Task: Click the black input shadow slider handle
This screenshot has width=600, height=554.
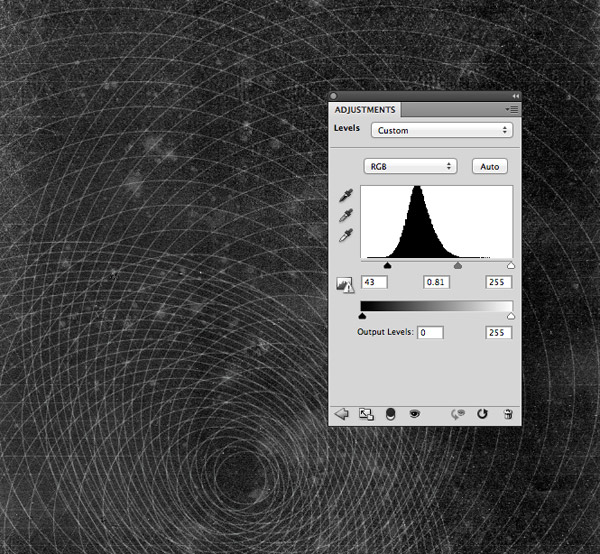Action: pyautogui.click(x=387, y=267)
